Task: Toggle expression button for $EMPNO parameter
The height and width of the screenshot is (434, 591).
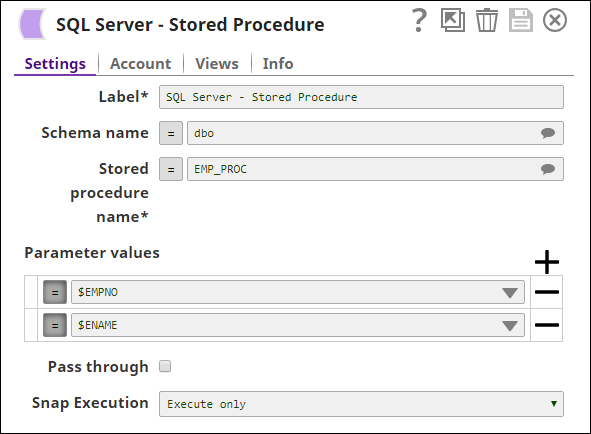Action: [55, 292]
